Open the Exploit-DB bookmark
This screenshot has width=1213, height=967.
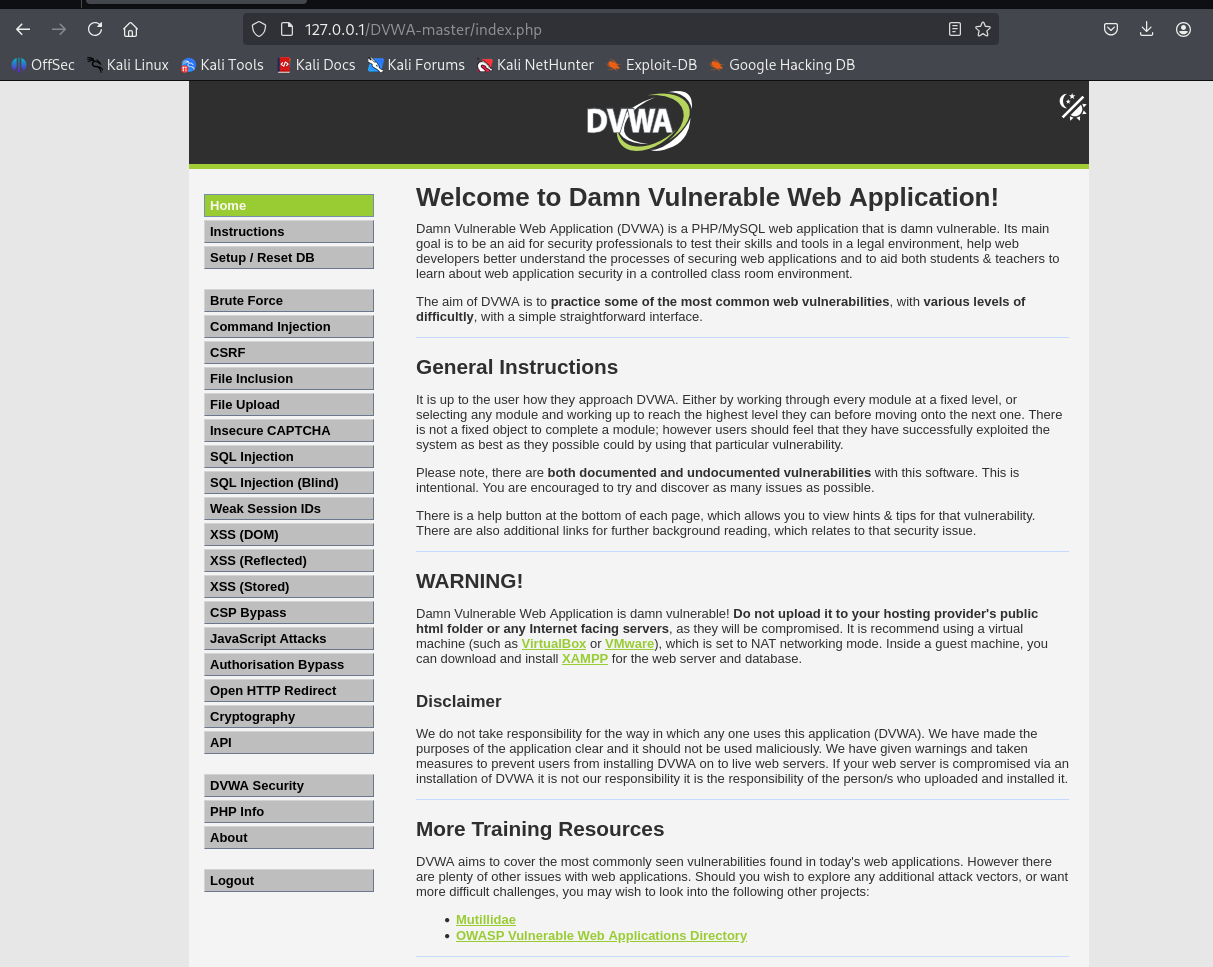point(652,65)
